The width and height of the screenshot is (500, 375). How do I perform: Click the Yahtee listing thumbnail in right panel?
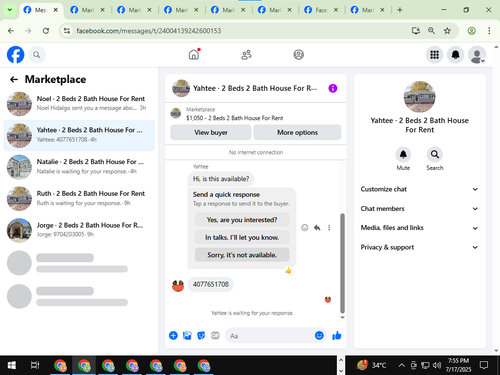click(419, 97)
